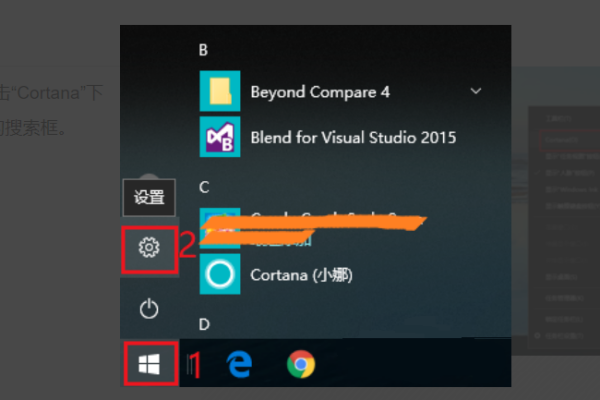Expand the Beyond Compare 4 chevron
The image size is (600, 400).
[x=476, y=91]
